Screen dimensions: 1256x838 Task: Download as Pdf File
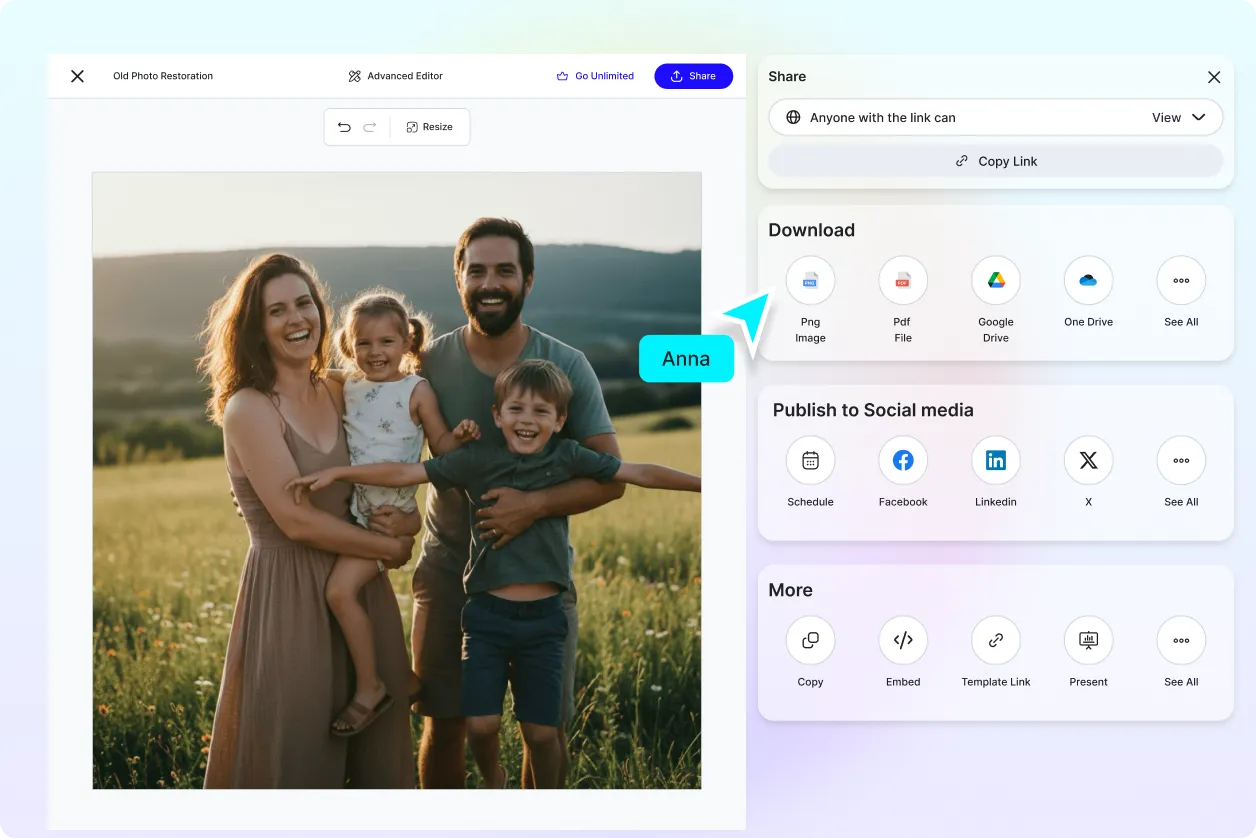(903, 281)
